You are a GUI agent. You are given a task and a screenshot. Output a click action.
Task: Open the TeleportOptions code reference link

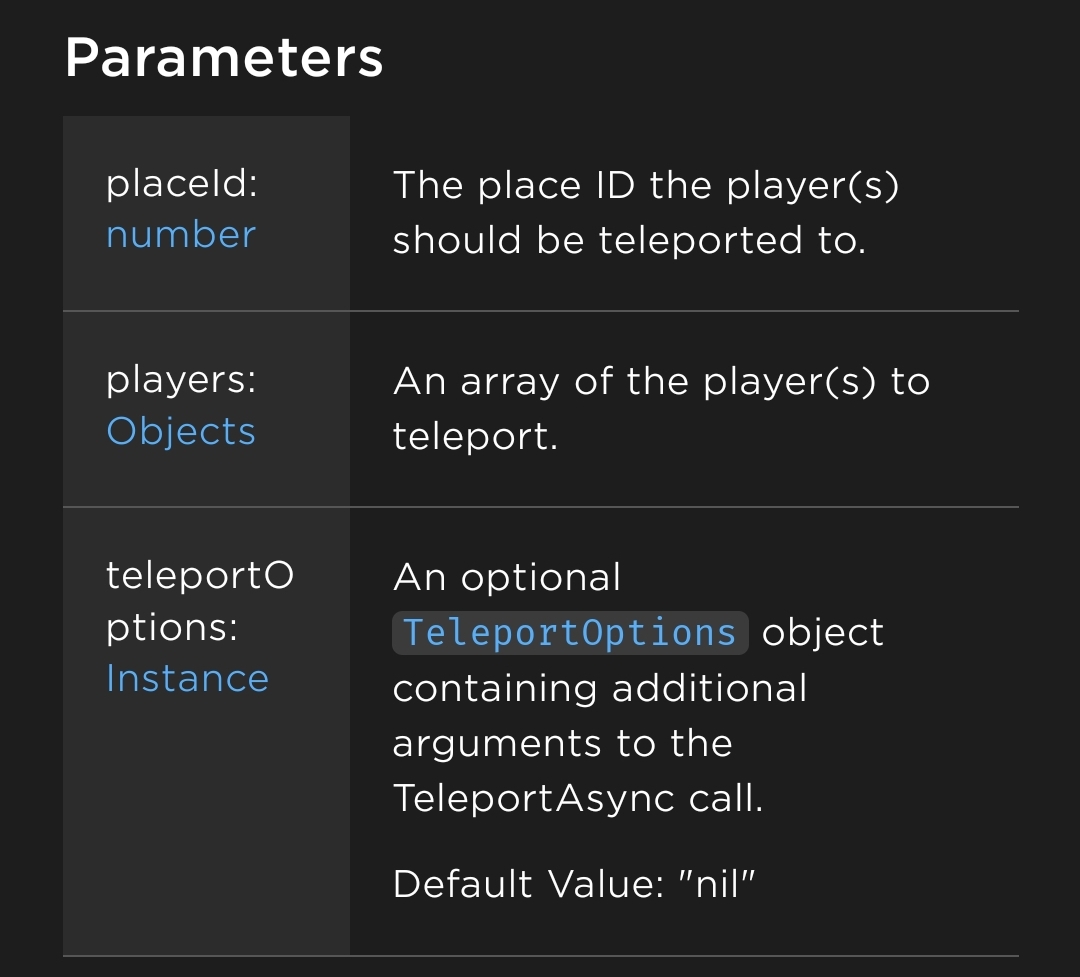point(569,633)
